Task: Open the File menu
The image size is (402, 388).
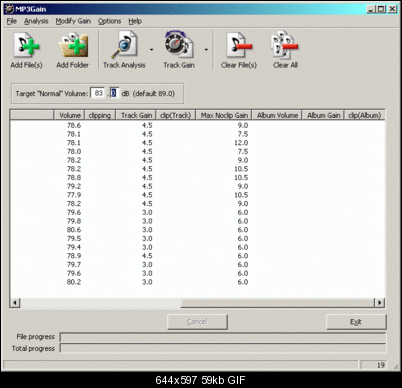Action: (12, 21)
